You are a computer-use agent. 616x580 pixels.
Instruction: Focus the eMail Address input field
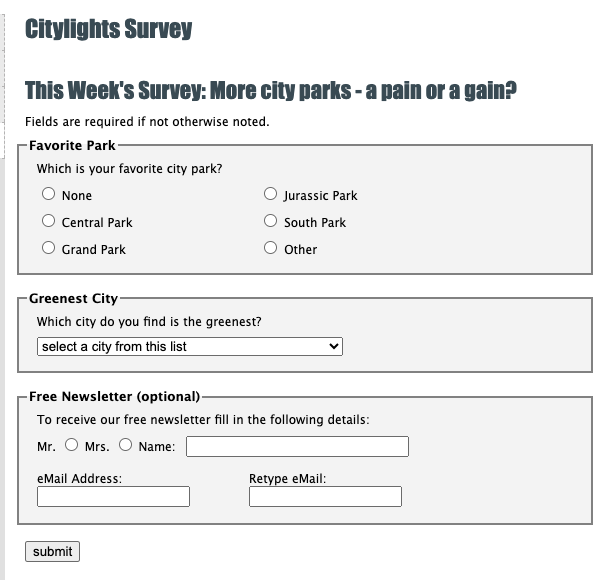click(113, 496)
